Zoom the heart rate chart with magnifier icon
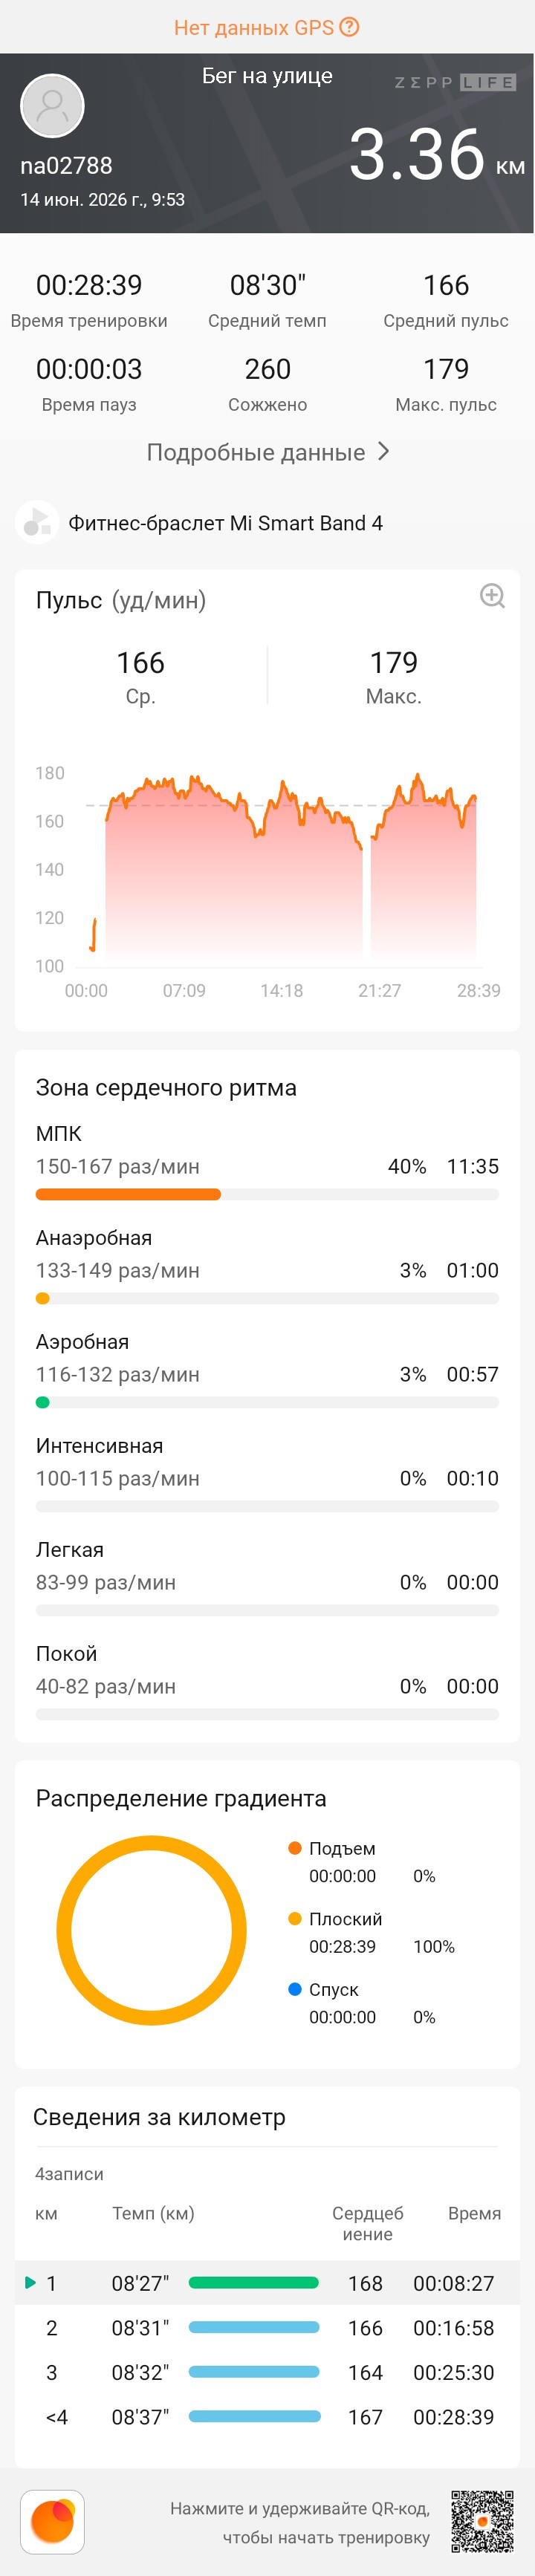The image size is (535, 2576). click(x=492, y=596)
